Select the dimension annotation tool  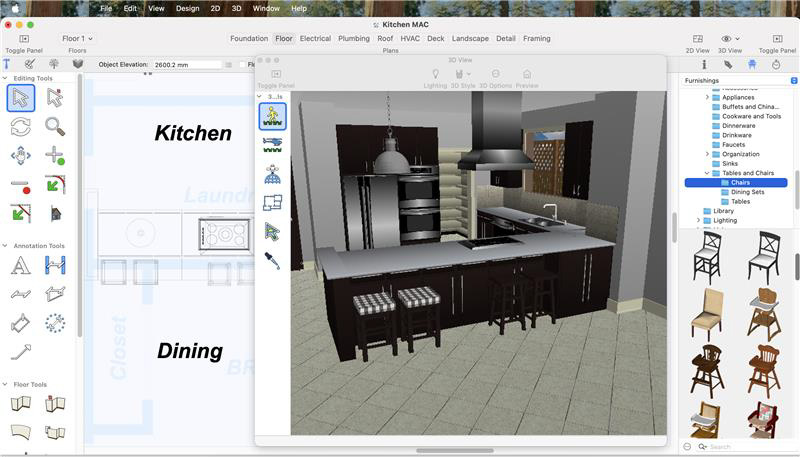coord(55,265)
